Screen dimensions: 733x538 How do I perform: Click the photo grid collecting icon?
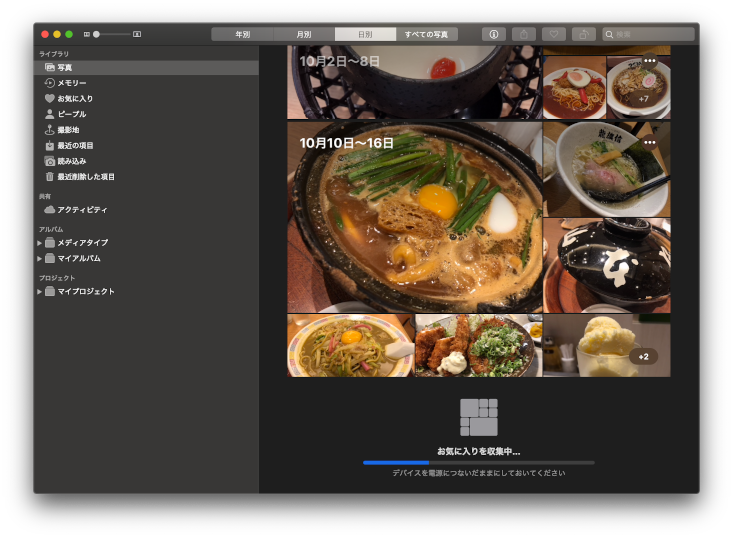coord(479,417)
